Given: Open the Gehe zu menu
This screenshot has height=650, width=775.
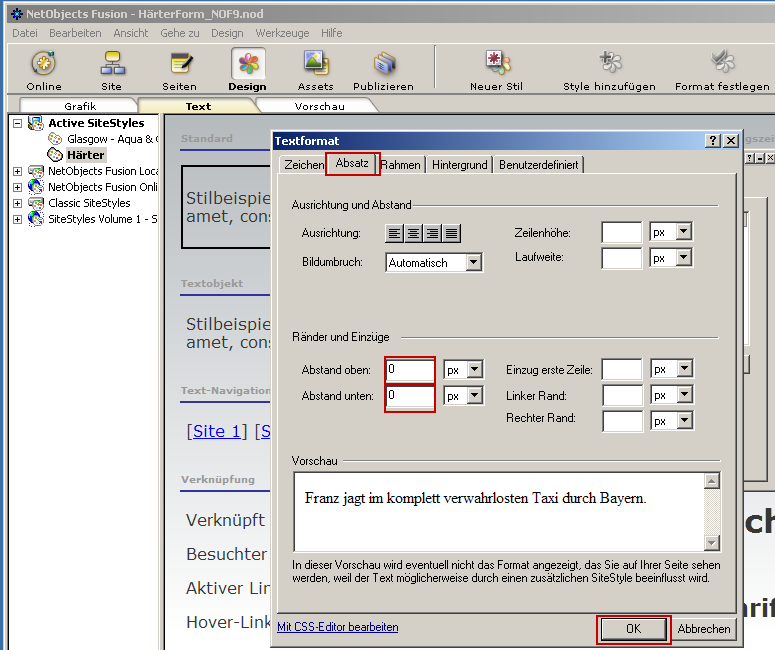Looking at the screenshot, I should [180, 33].
